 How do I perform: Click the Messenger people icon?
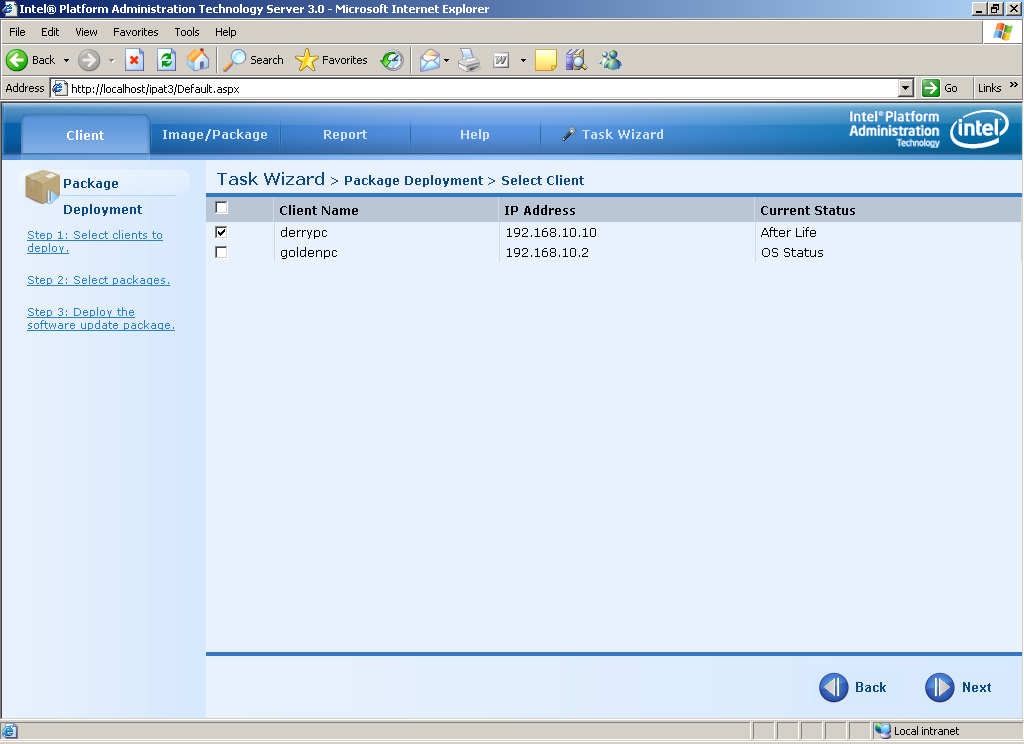click(x=611, y=60)
